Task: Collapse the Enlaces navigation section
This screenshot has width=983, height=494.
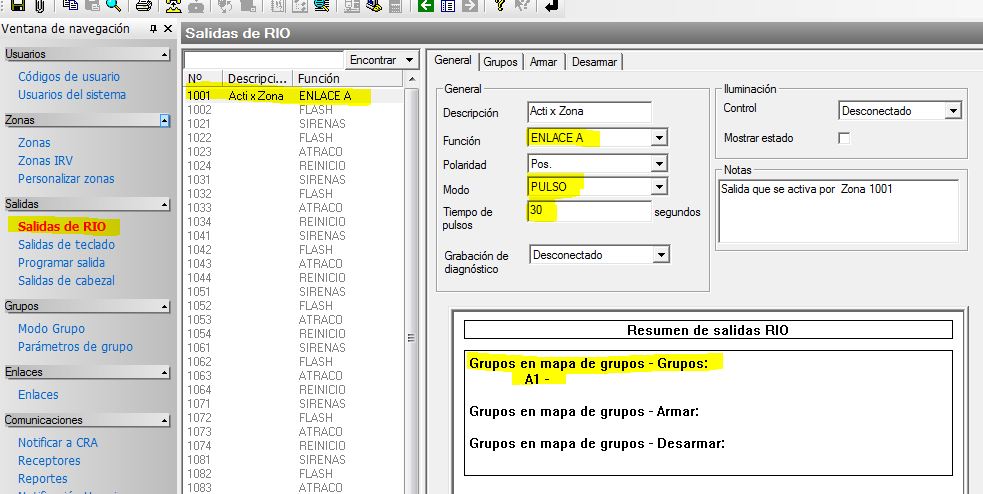Action: 164,372
